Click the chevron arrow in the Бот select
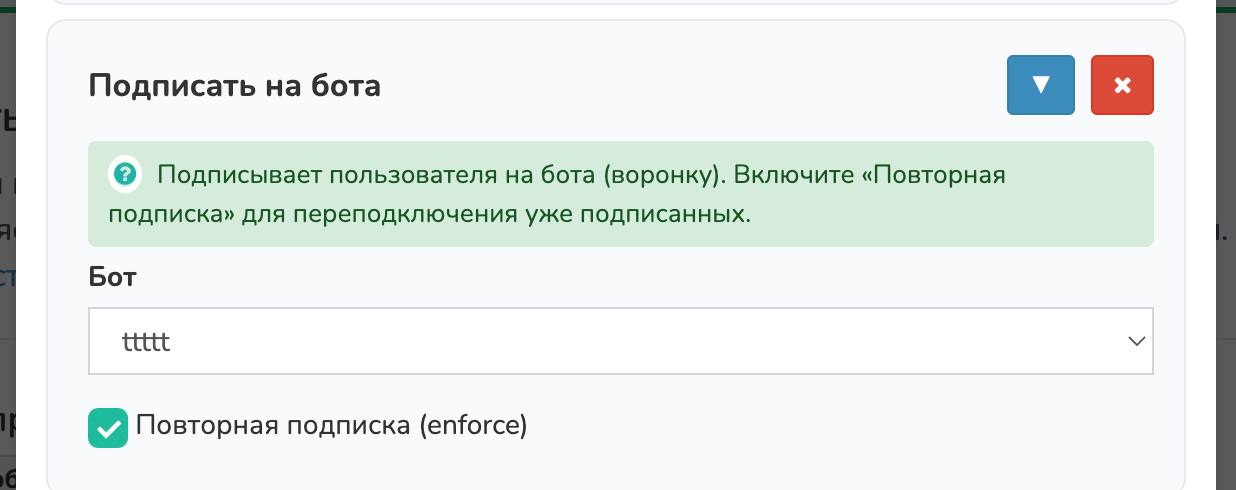The width and height of the screenshot is (1236, 490). [1136, 341]
